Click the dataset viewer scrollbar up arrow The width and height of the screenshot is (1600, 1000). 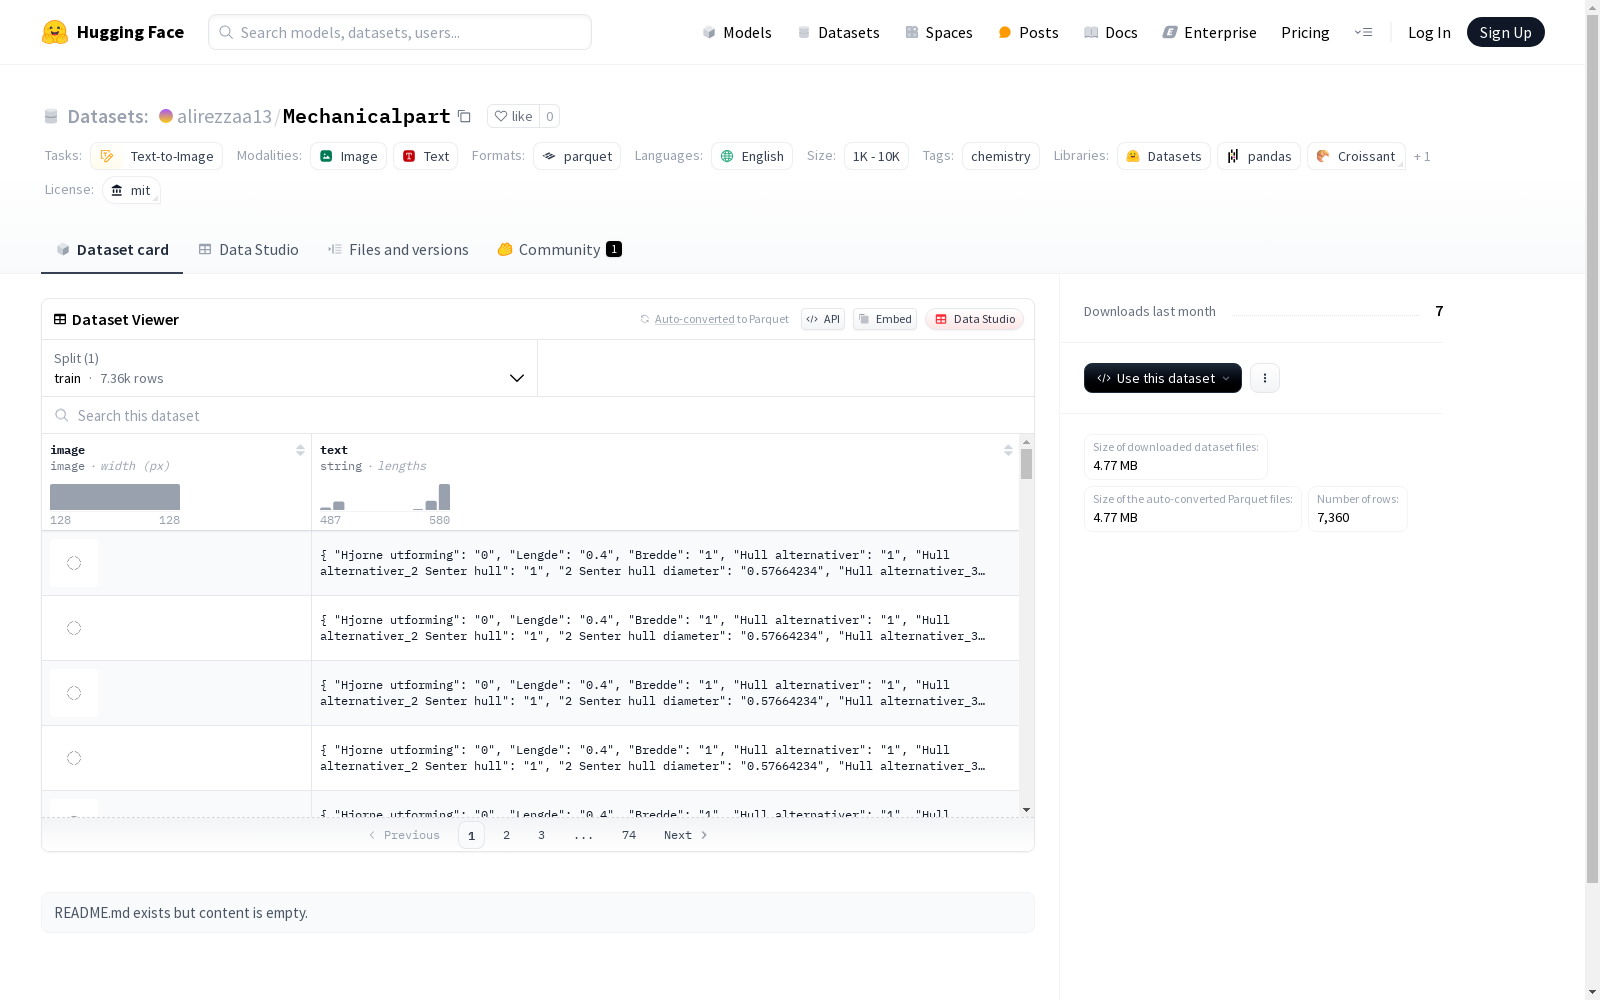coord(1026,441)
